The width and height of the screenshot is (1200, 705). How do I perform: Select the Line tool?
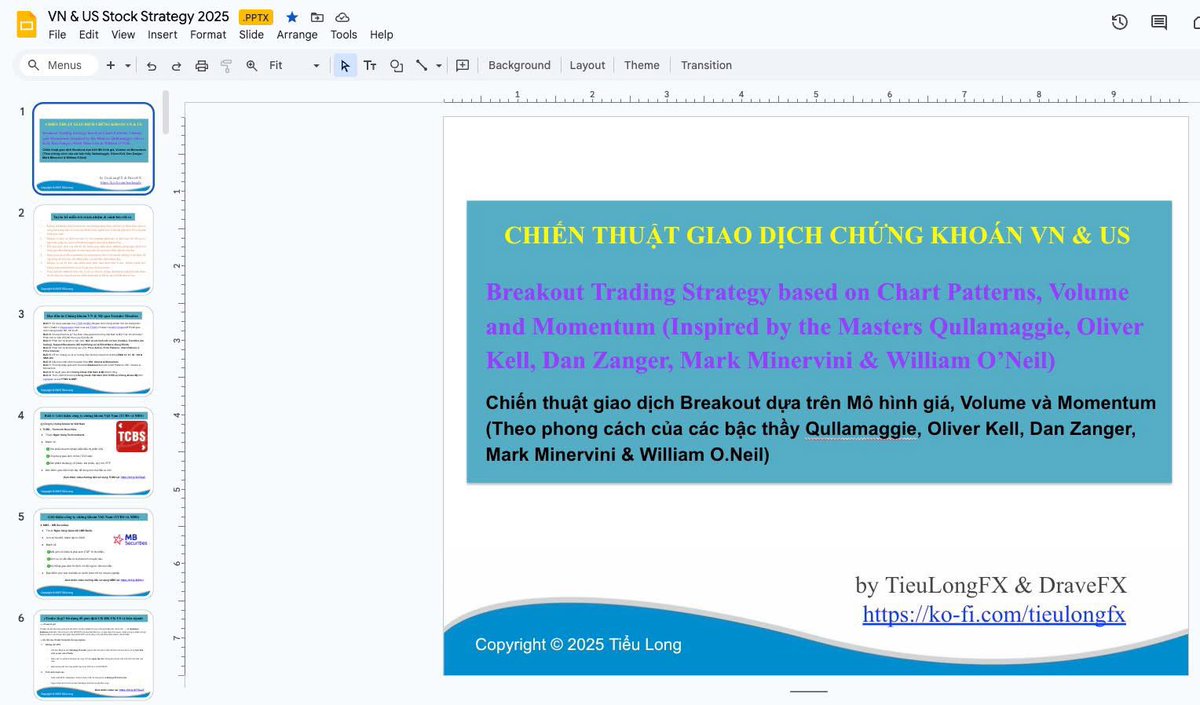(x=421, y=65)
